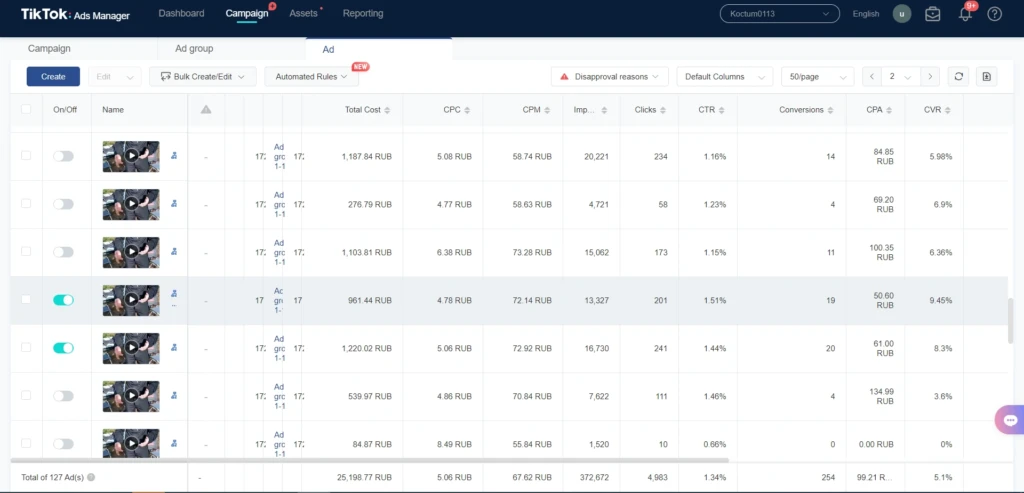This screenshot has width=1024, height=493.
Task: Turn off ad with 961.44 RUB cost
Action: (63, 300)
